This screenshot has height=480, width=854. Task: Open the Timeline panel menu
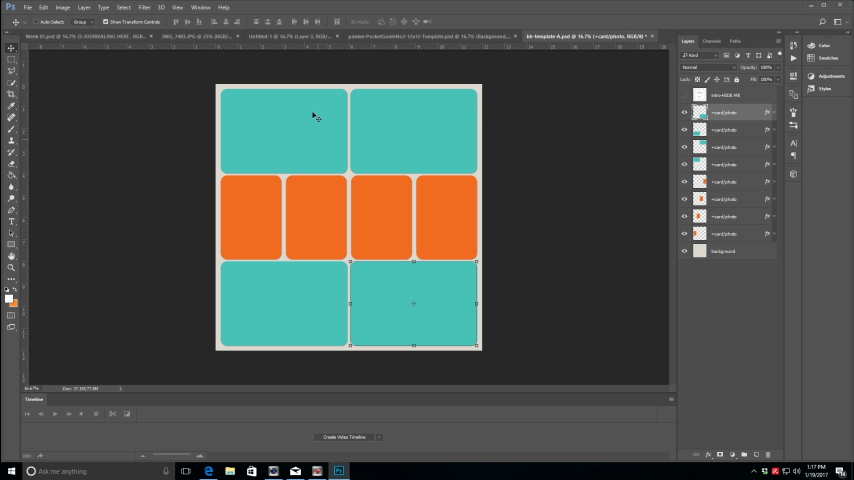pos(671,399)
